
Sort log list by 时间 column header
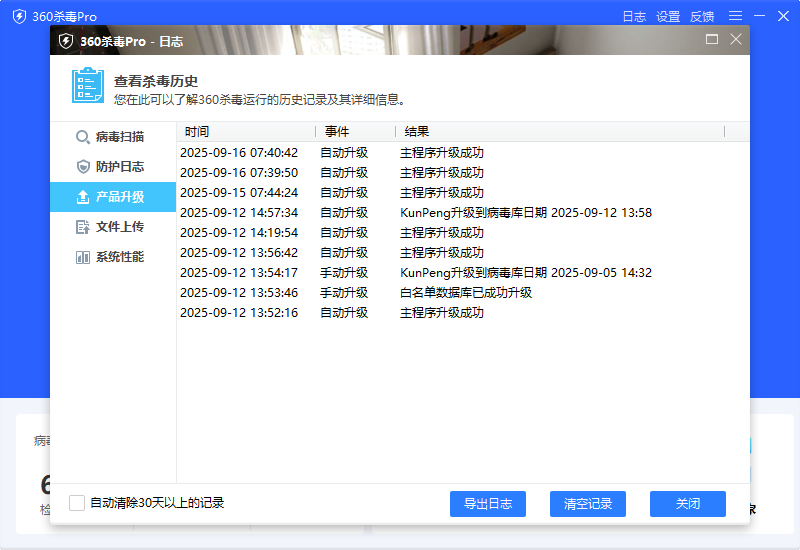(x=245, y=132)
